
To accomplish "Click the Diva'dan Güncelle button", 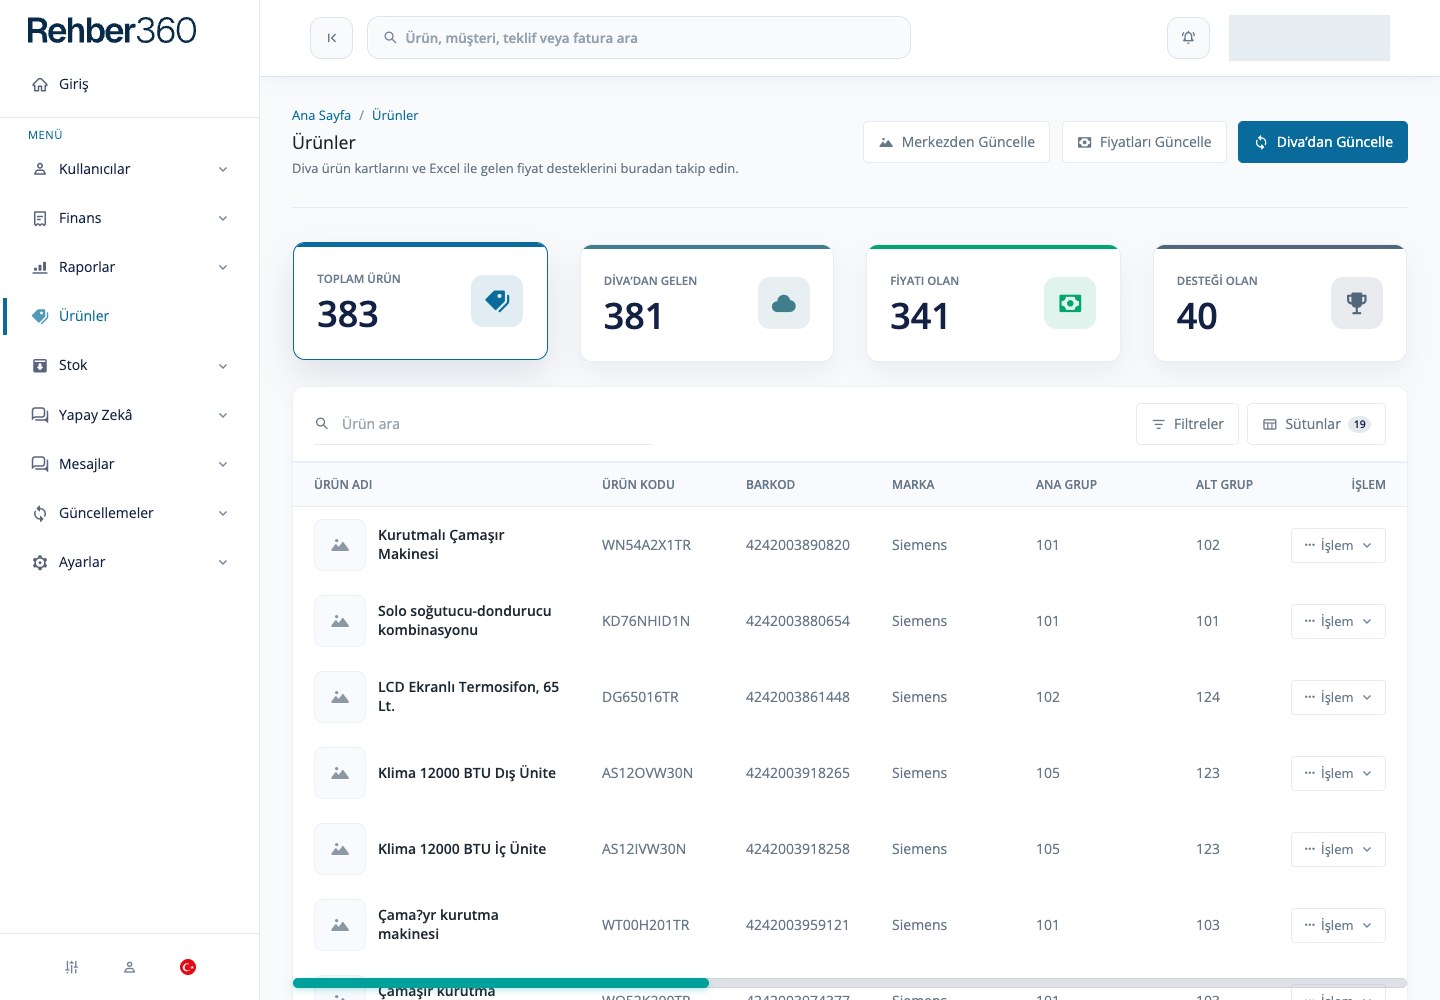I will click(x=1323, y=142).
